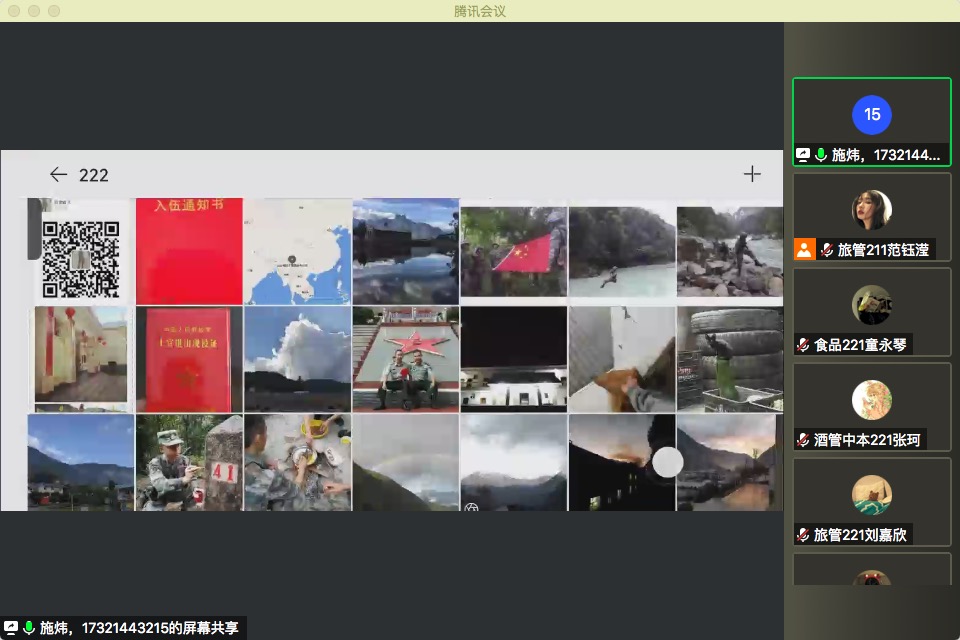This screenshot has height=640, width=960.
Task: Tap the floating white circle button
Action: (667, 462)
